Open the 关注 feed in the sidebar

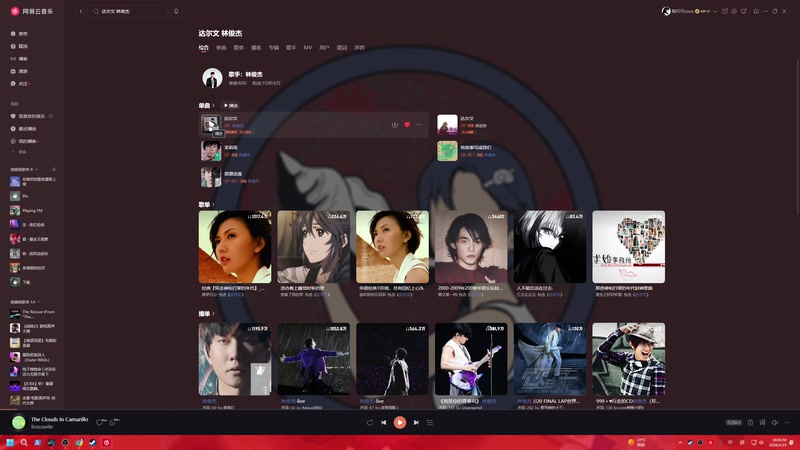coord(20,84)
